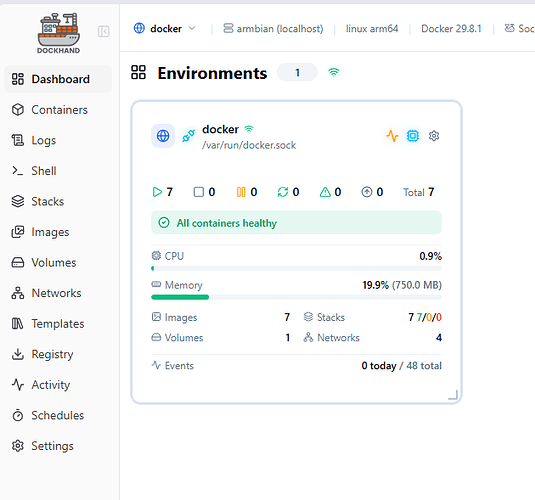This screenshot has height=500, width=535.
Task: Click the Memory usage progress bar
Action: pyautogui.click(x=296, y=297)
